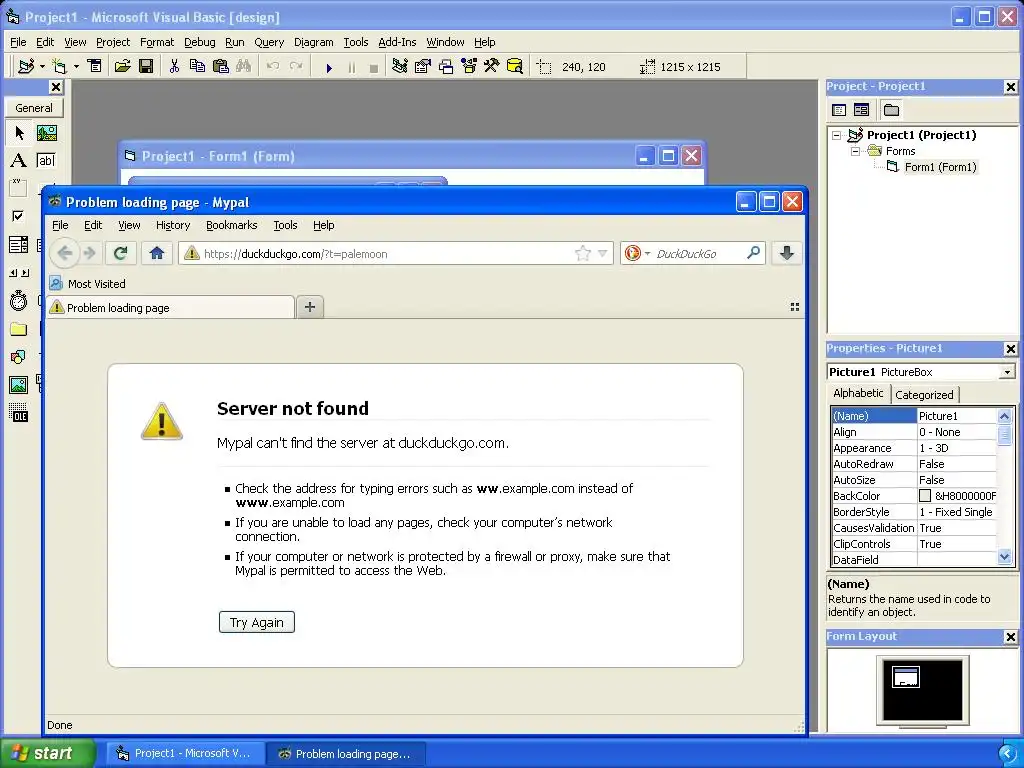Select the ComboBox control in the toolbox
Image resolution: width=1024 pixels, height=768 pixels.
click(19, 245)
